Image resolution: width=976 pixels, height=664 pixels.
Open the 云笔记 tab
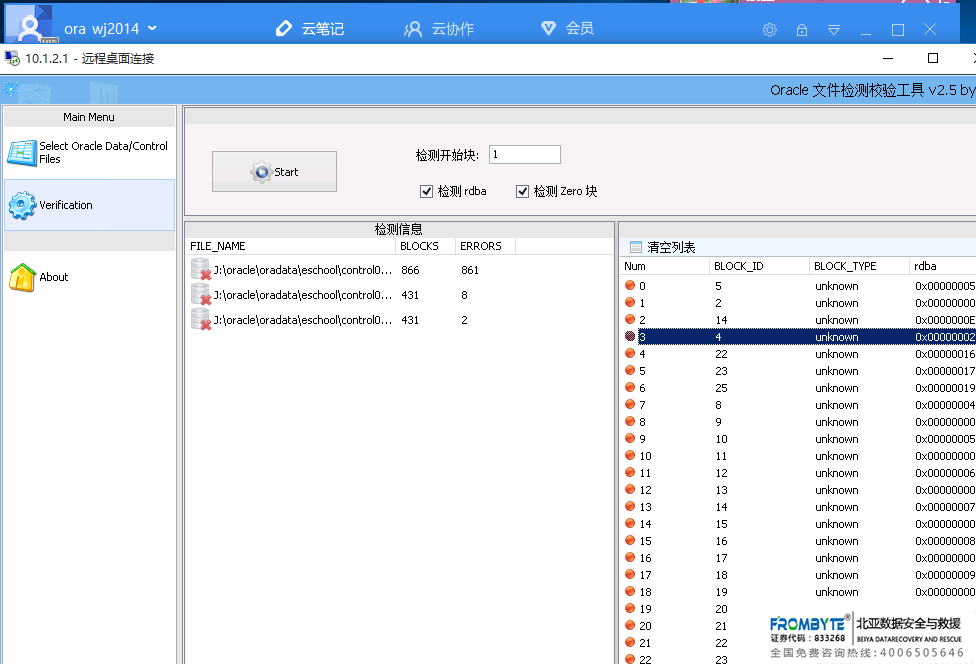click(310, 29)
